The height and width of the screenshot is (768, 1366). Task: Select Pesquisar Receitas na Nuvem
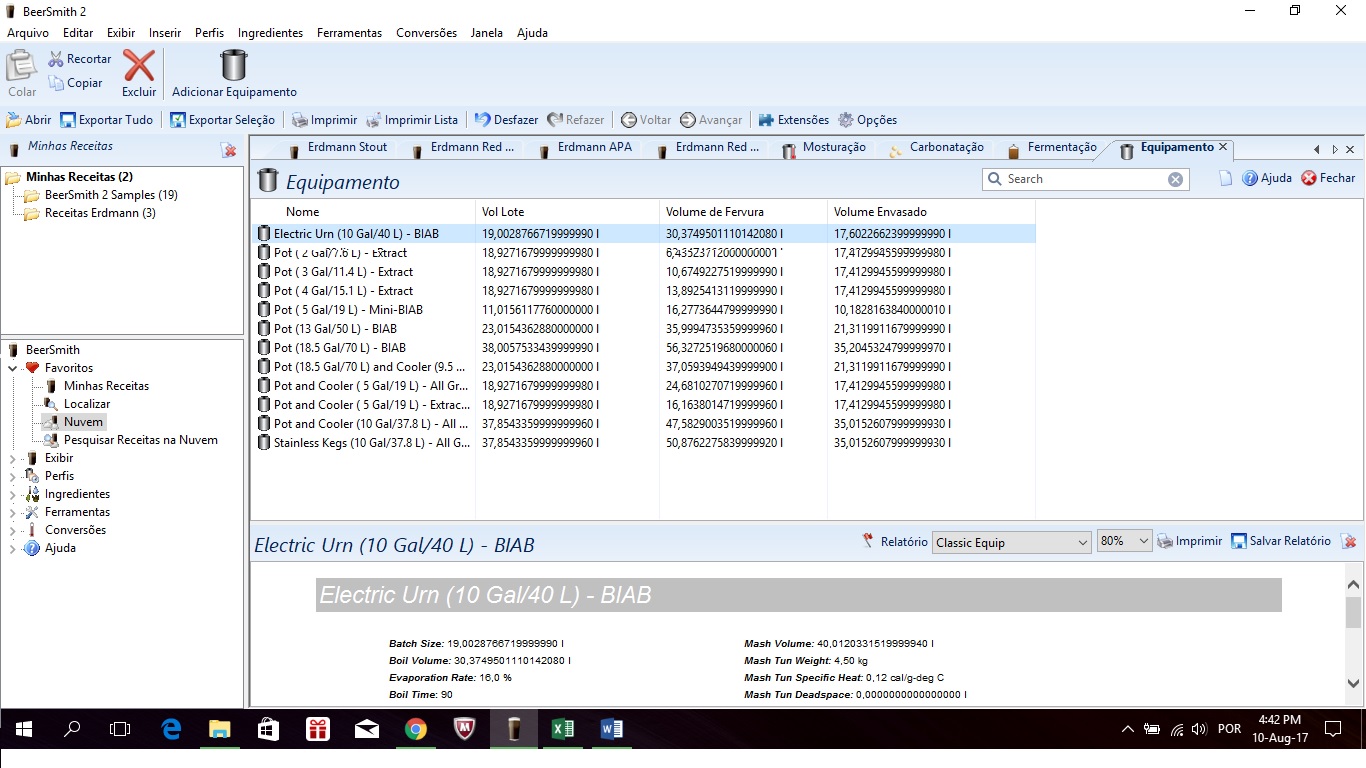point(140,440)
